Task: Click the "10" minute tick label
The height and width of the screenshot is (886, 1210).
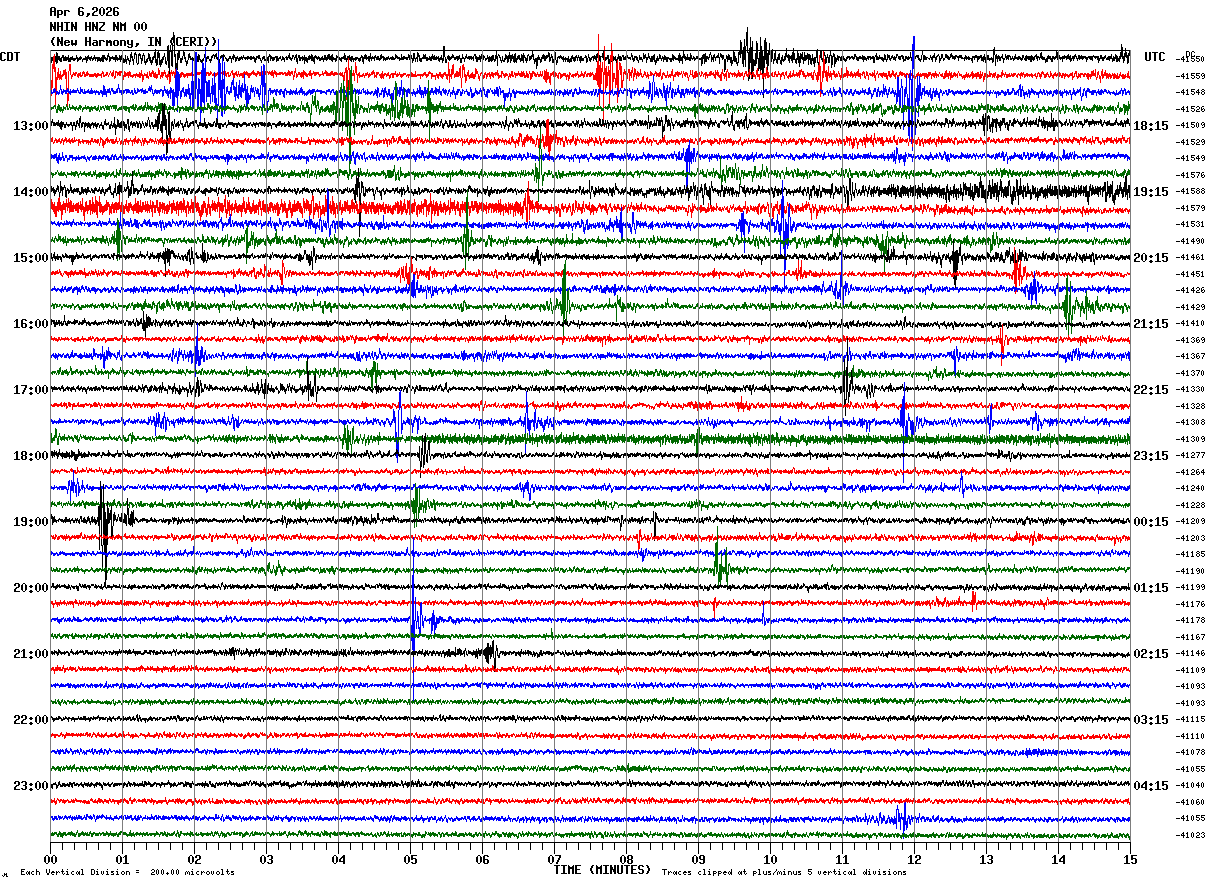Action: 770,860
